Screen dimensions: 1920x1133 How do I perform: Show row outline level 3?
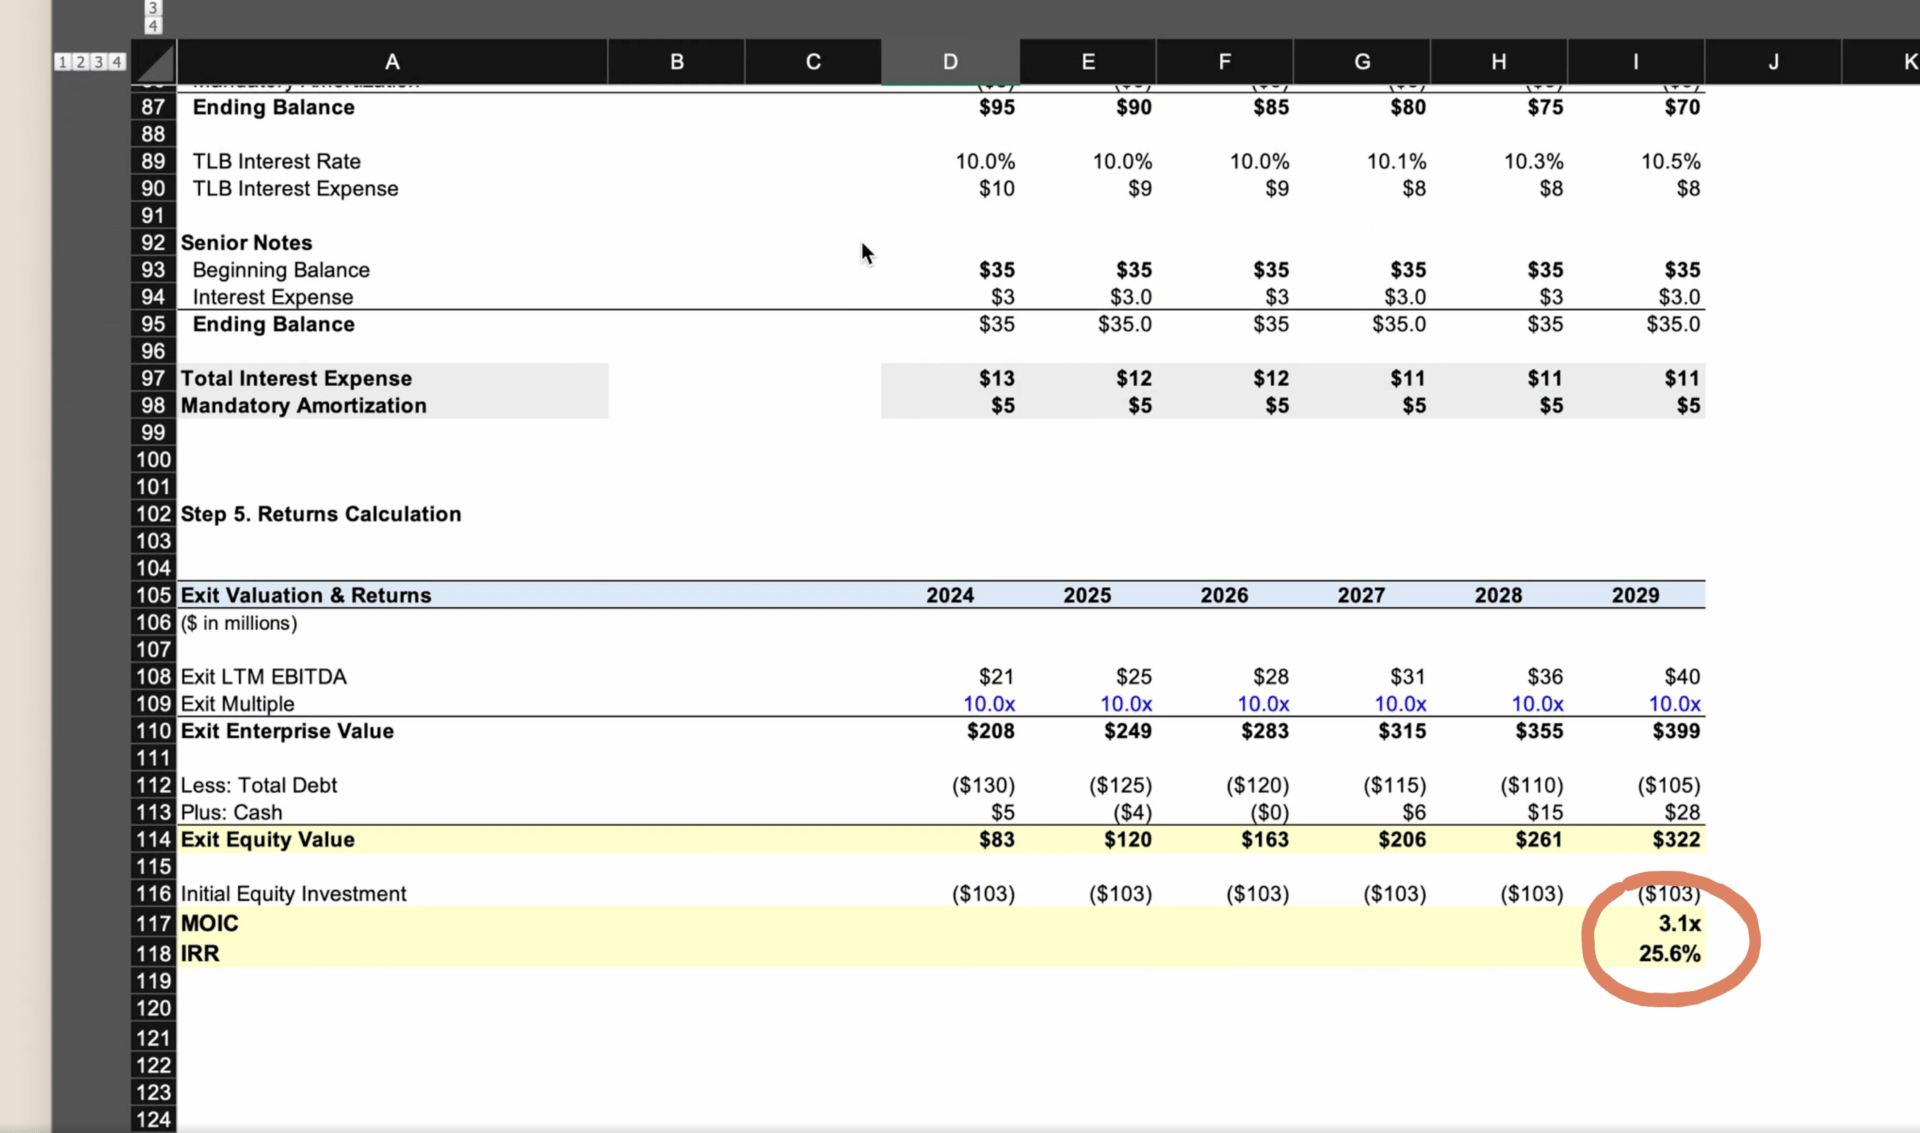tap(98, 62)
